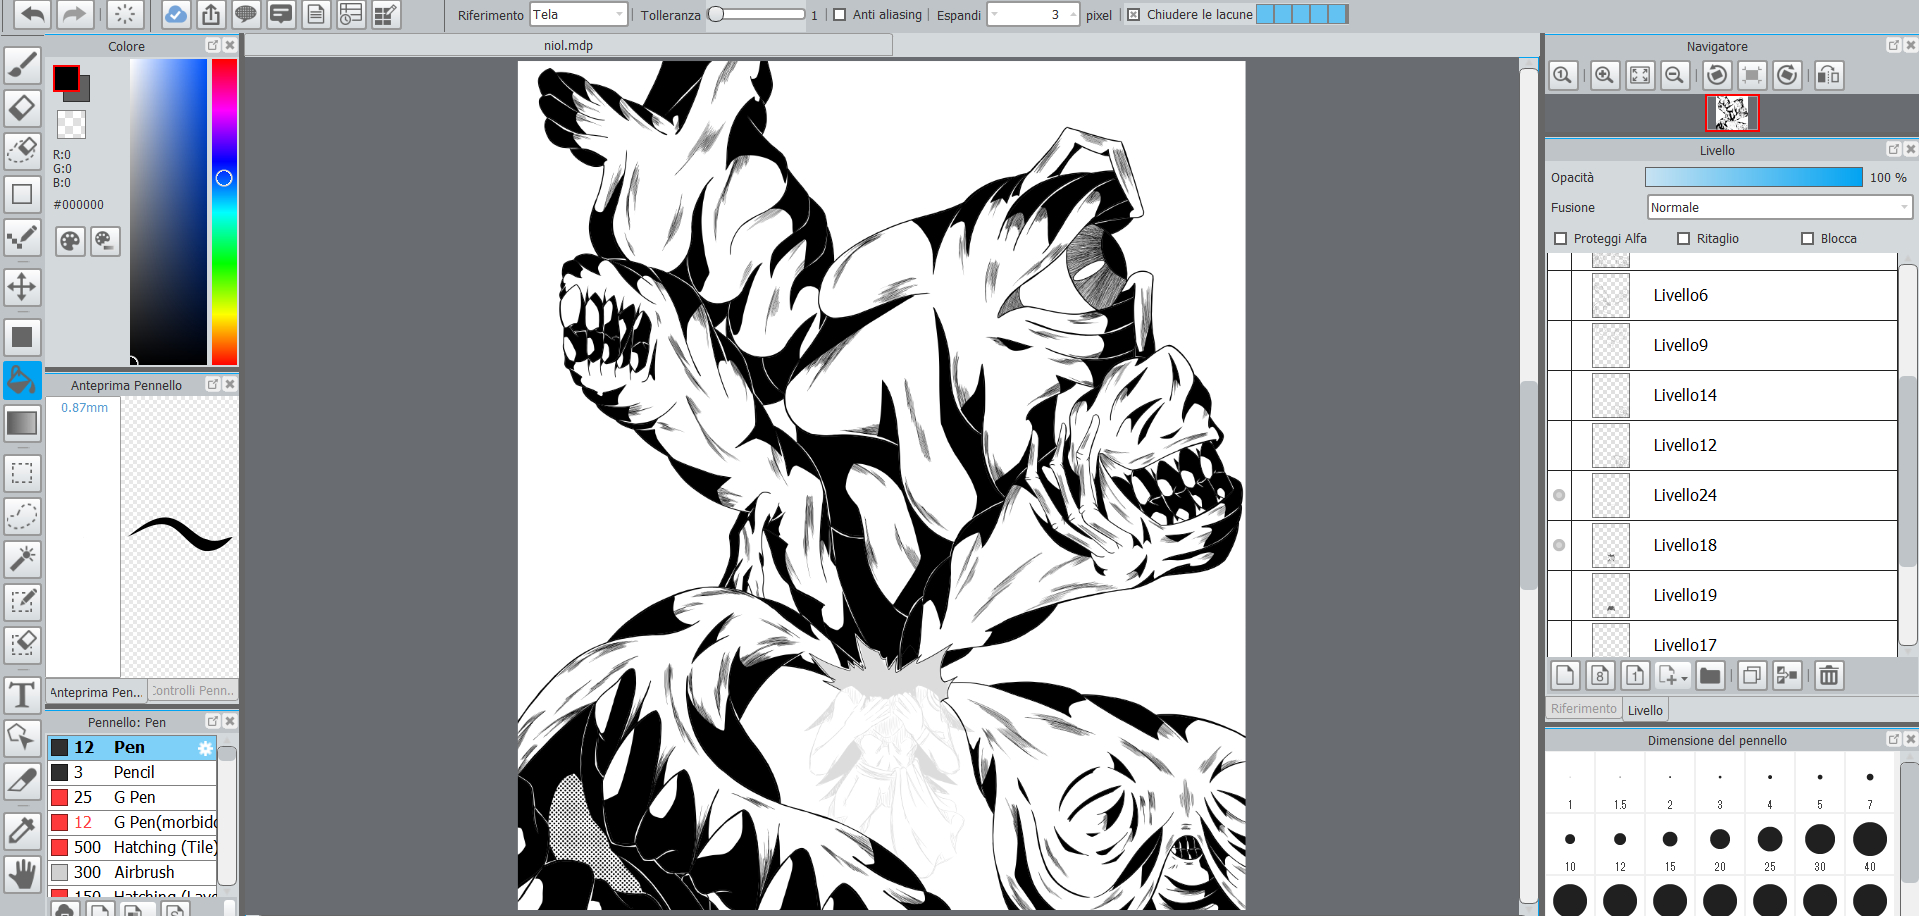Image resolution: width=1919 pixels, height=916 pixels.
Task: Click the zoom in icon in Navigator
Action: coord(1604,76)
